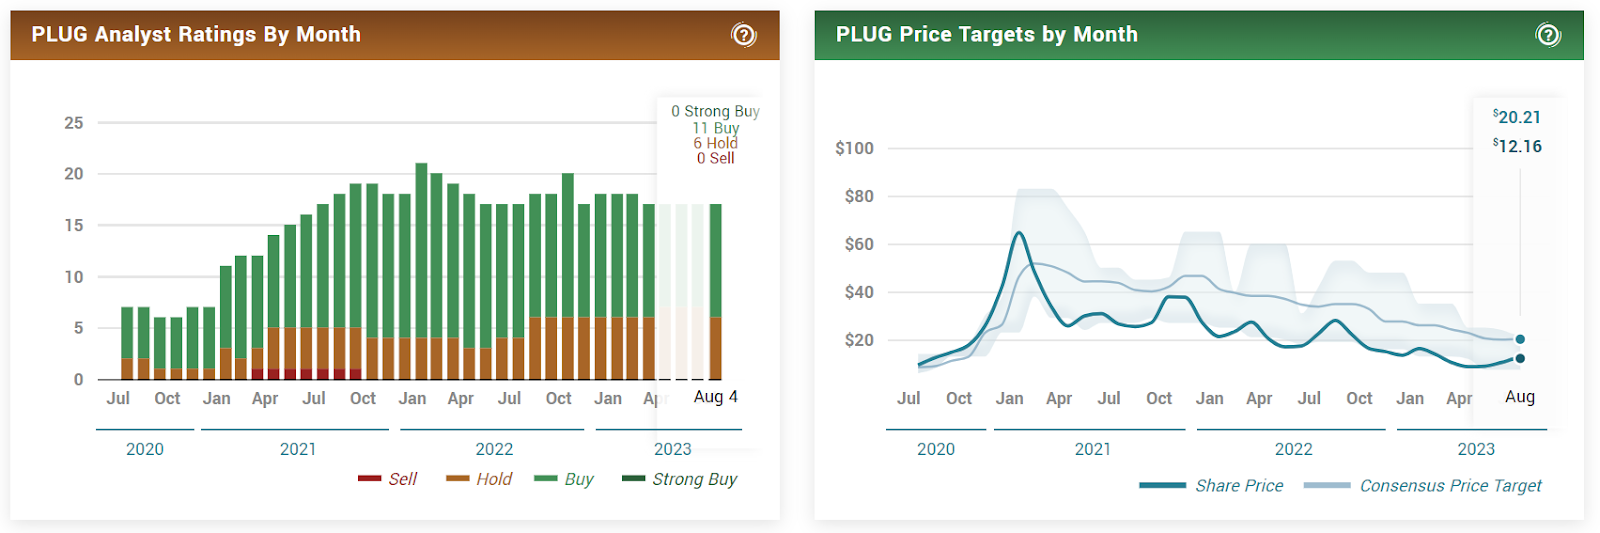Viewport: 1600px width, 533px height.
Task: Click PLUG Analyst Ratings By Month title
Action: 196,34
